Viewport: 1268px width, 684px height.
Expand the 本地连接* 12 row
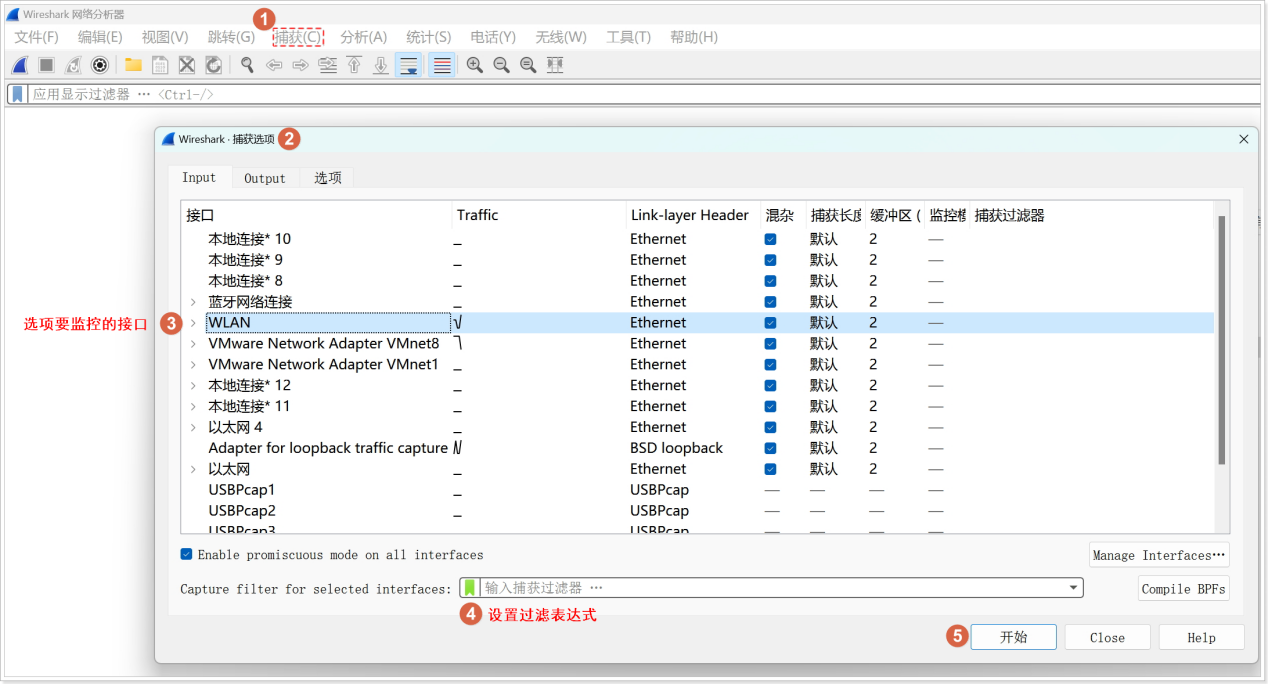[193, 386]
